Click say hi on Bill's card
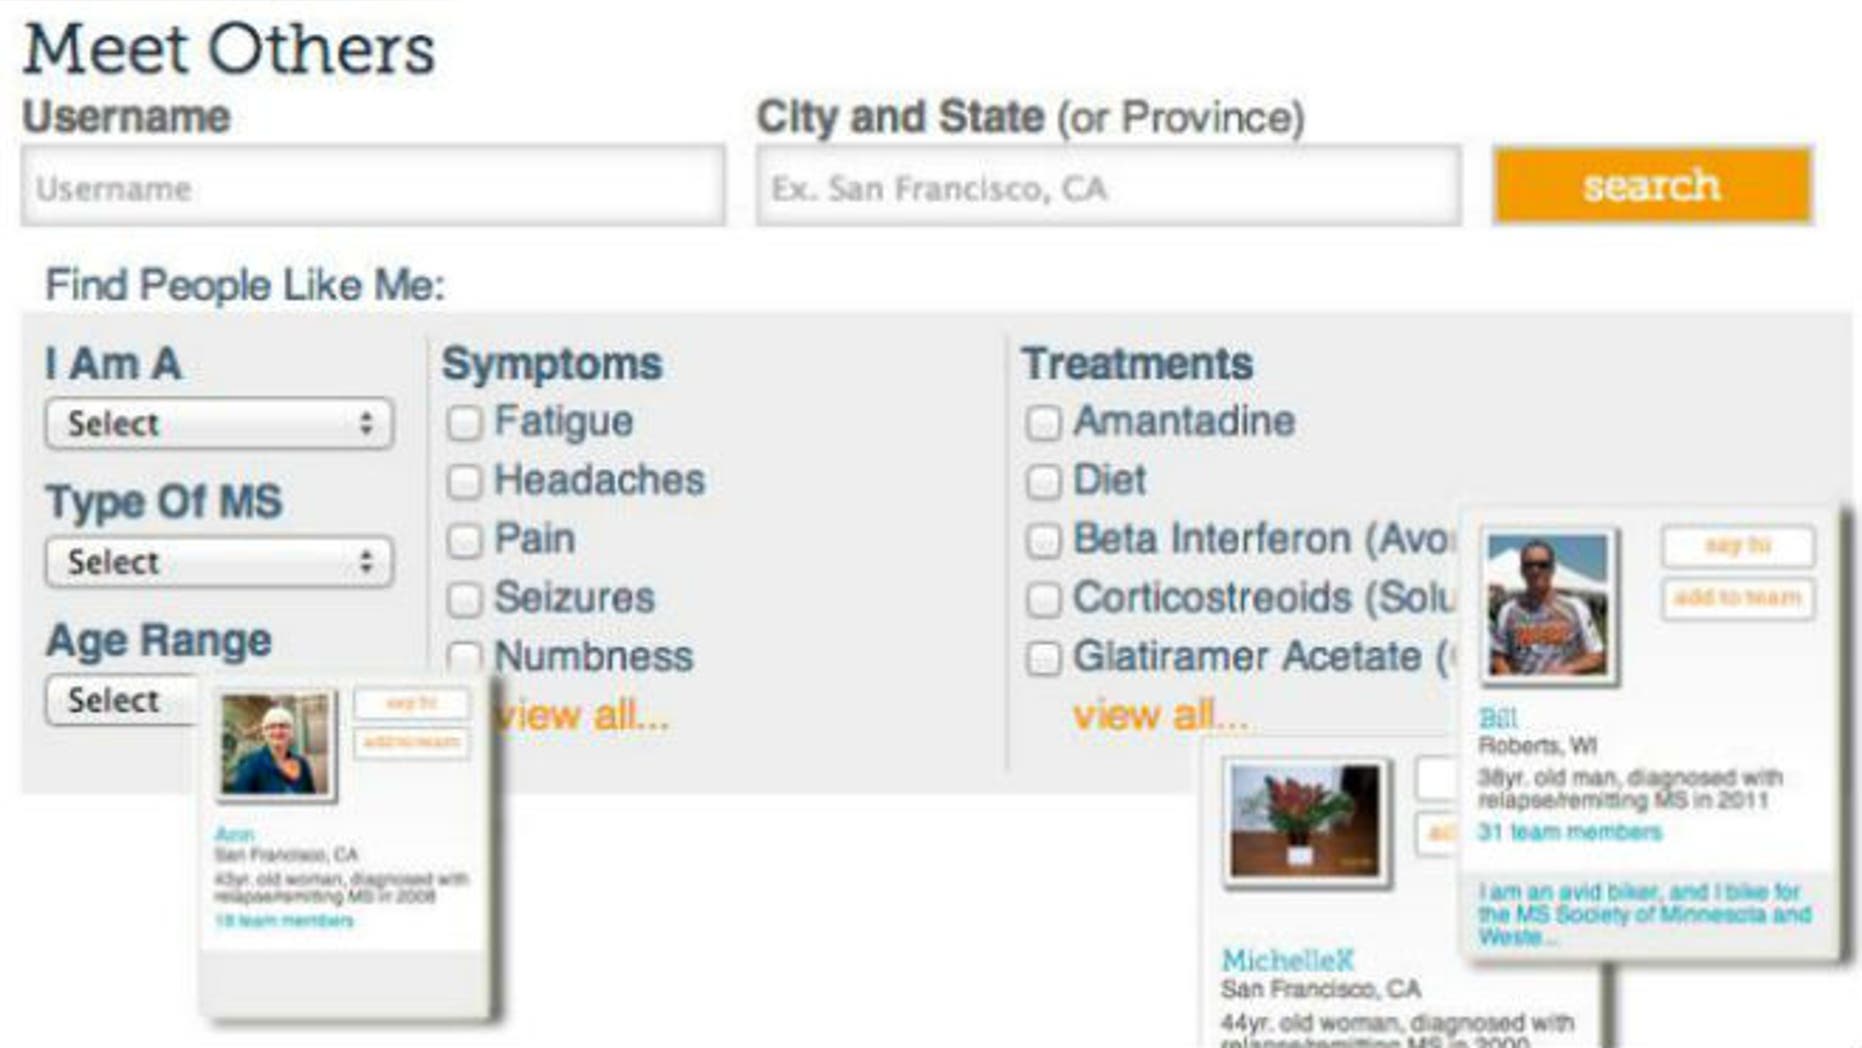The height and width of the screenshot is (1048, 1862). click(1738, 546)
